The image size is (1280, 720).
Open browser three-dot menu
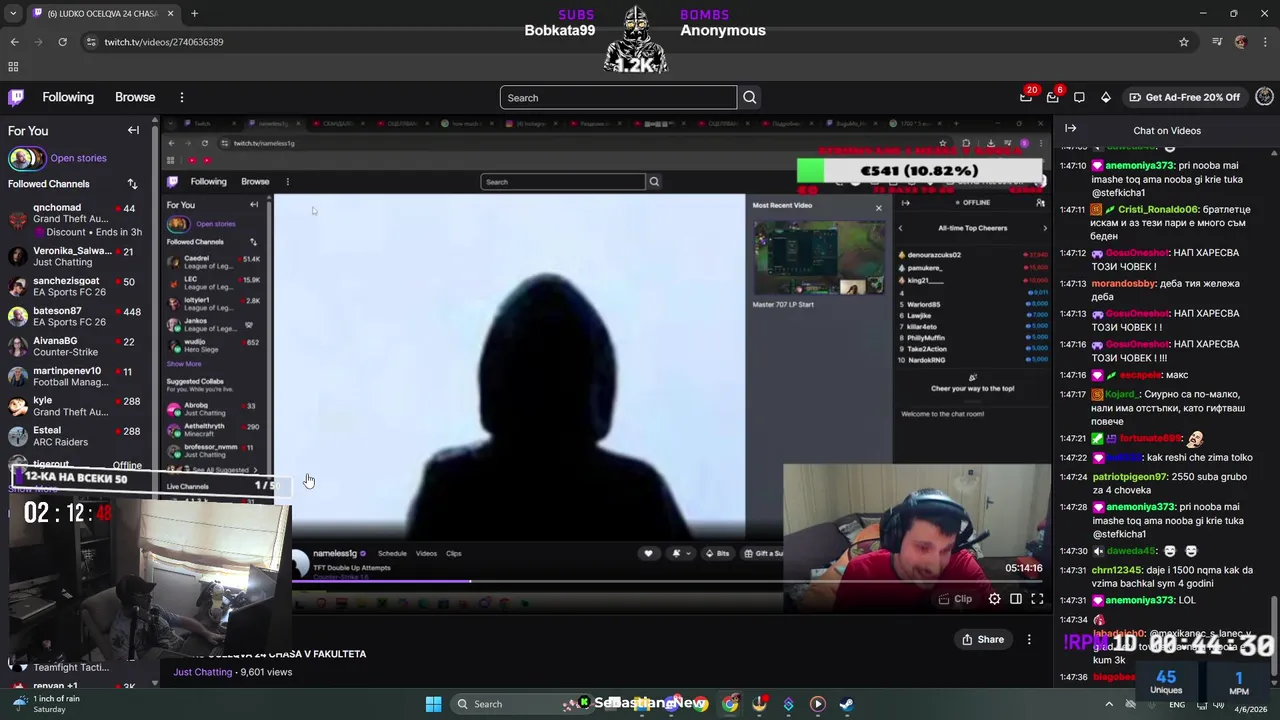coord(1265,42)
